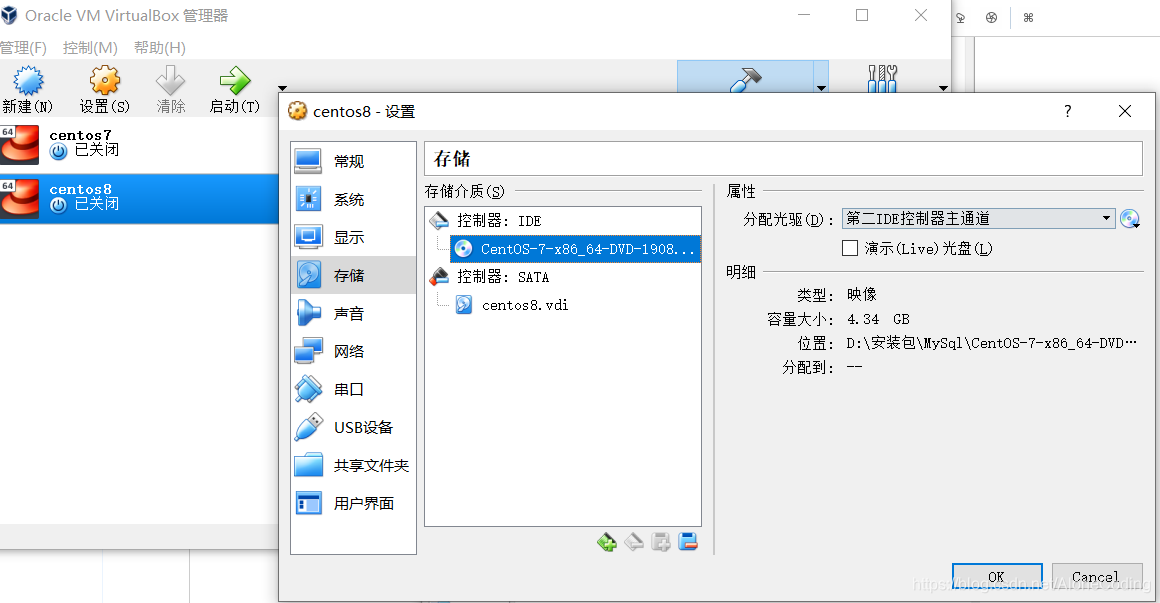This screenshot has height=603, width=1160.
Task: Select the Machine Tools hammer icon
Action: click(x=745, y=78)
